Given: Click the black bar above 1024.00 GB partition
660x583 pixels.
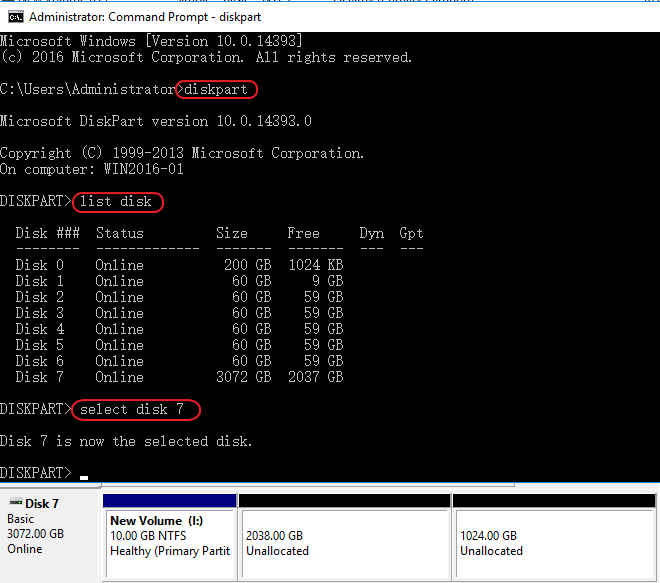Looking at the screenshot, I should click(x=553, y=500).
